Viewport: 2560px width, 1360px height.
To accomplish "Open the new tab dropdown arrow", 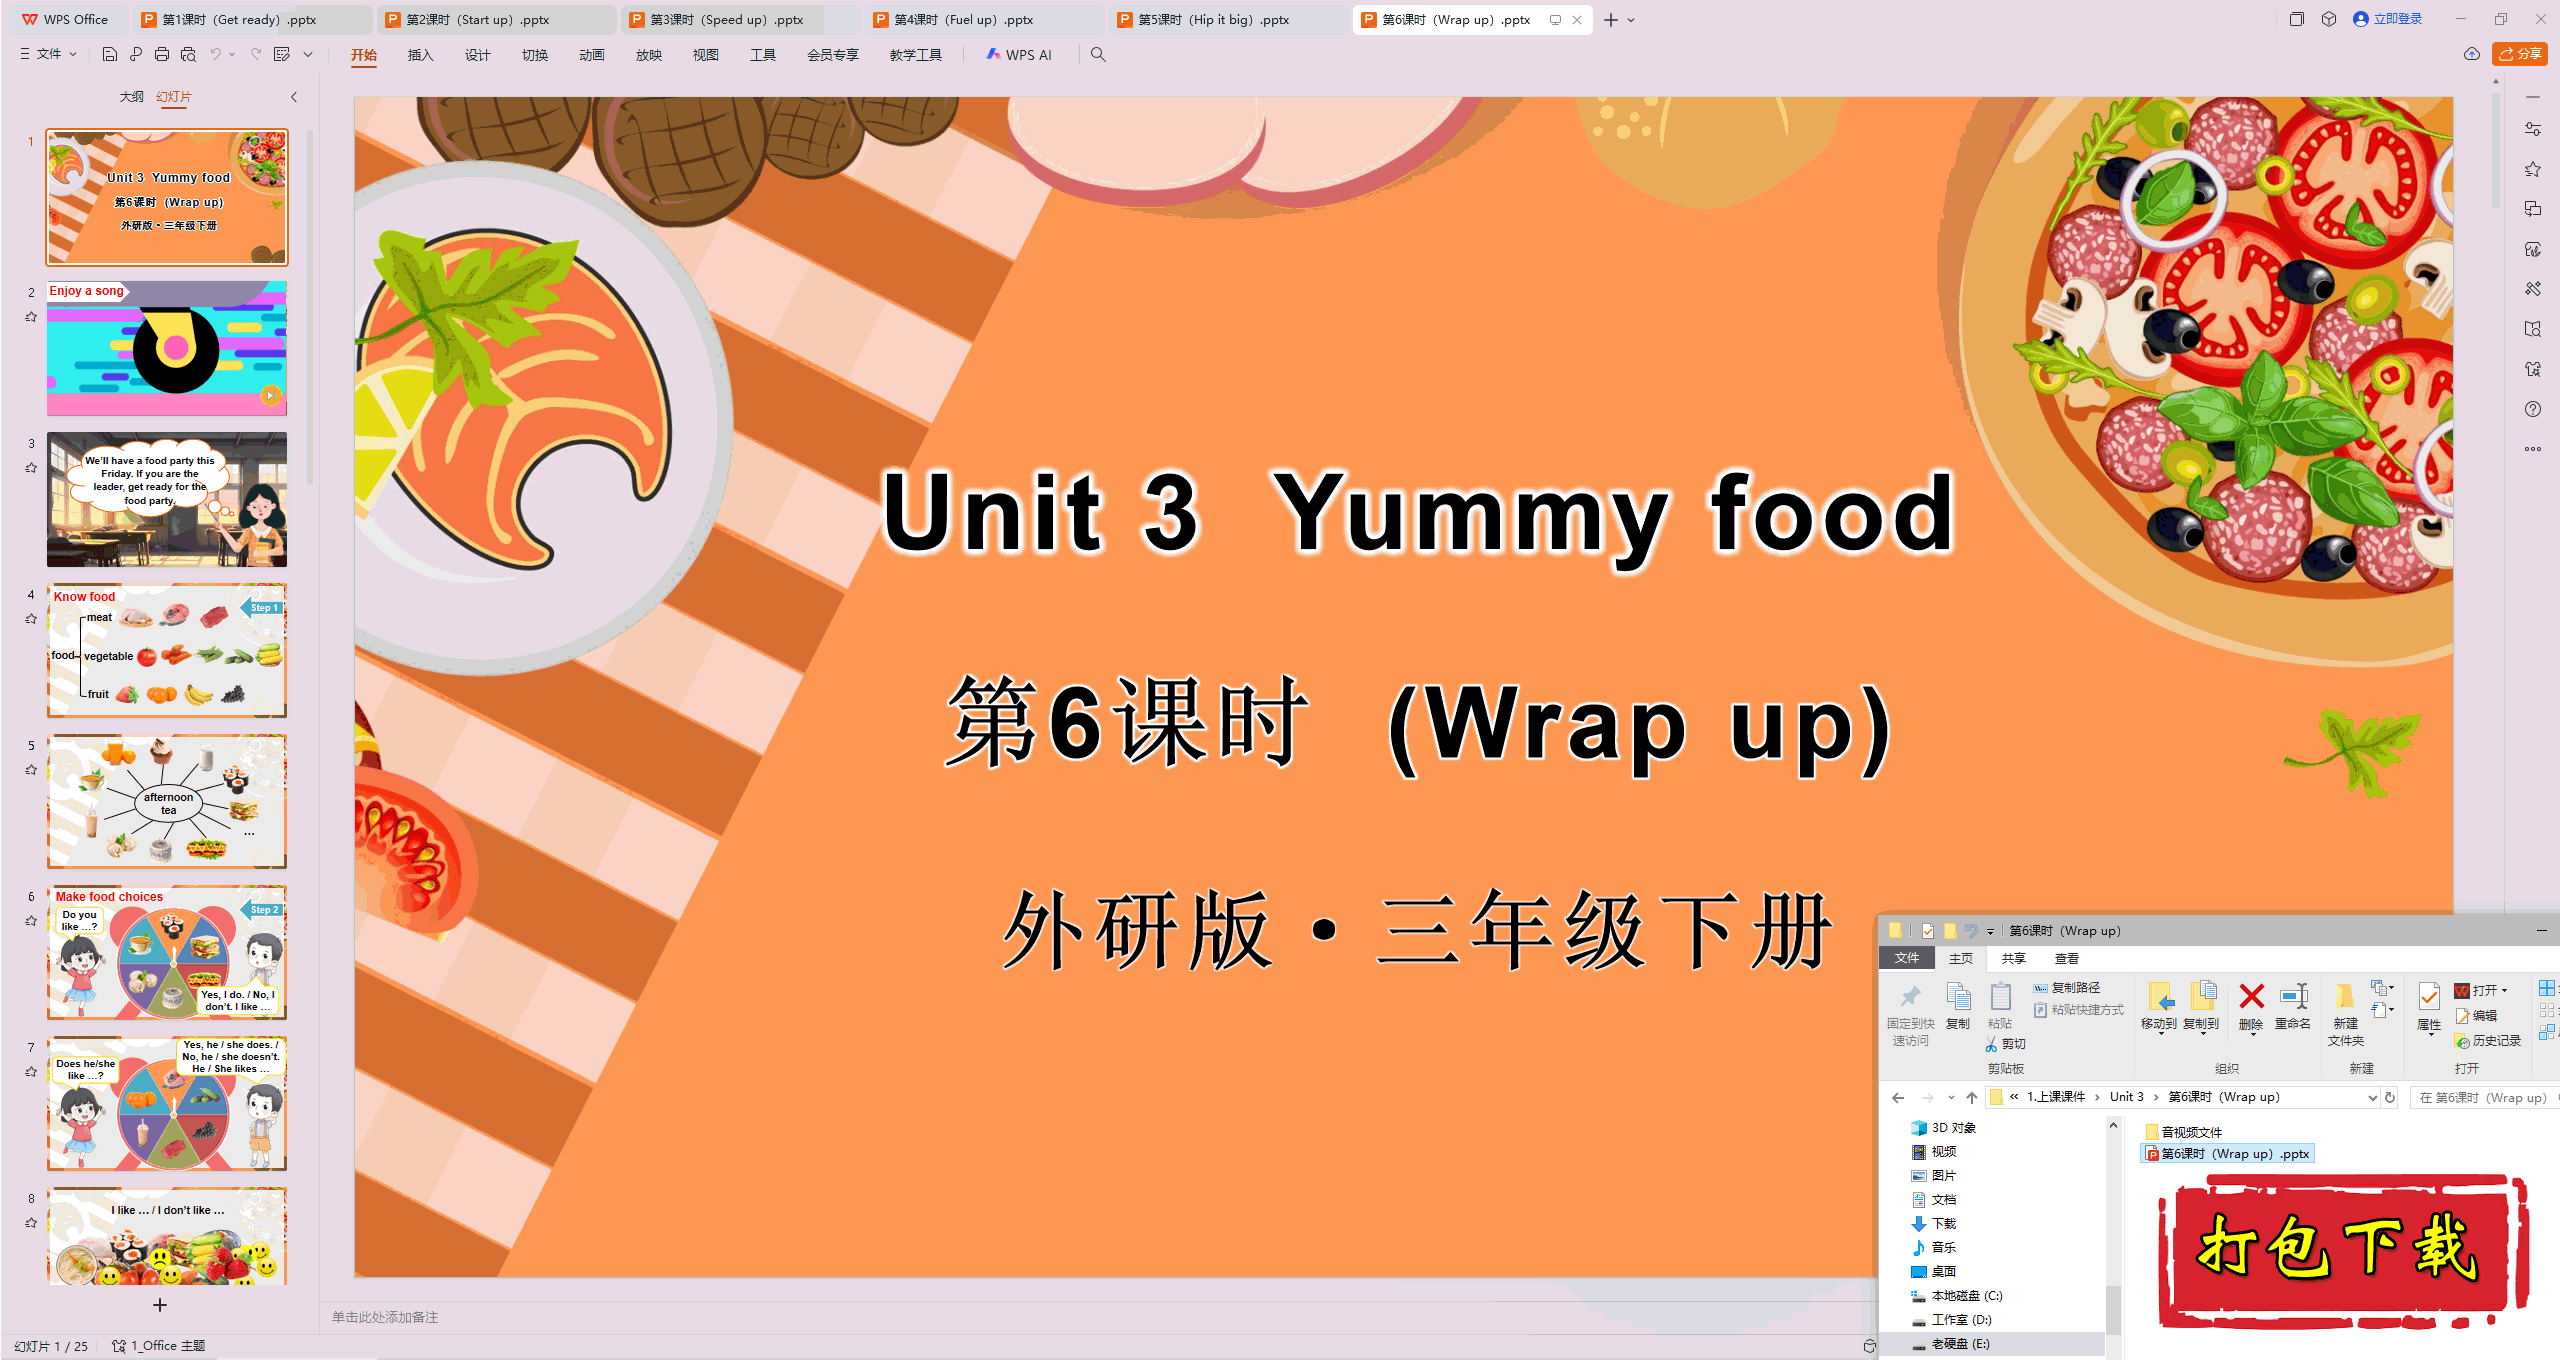I will (1631, 20).
